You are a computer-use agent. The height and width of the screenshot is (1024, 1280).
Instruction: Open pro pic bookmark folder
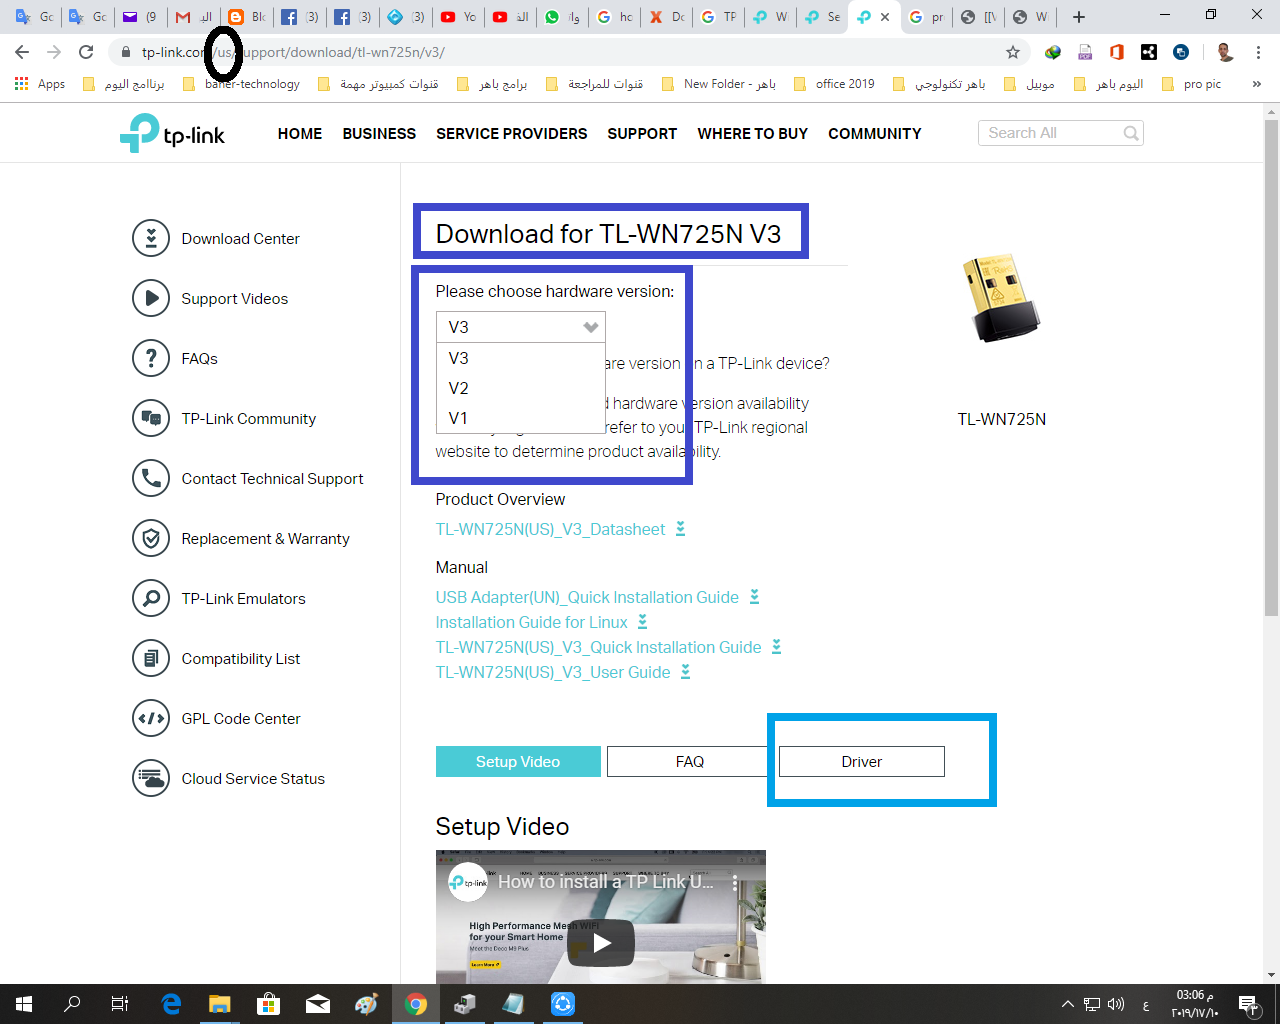coord(1192,84)
